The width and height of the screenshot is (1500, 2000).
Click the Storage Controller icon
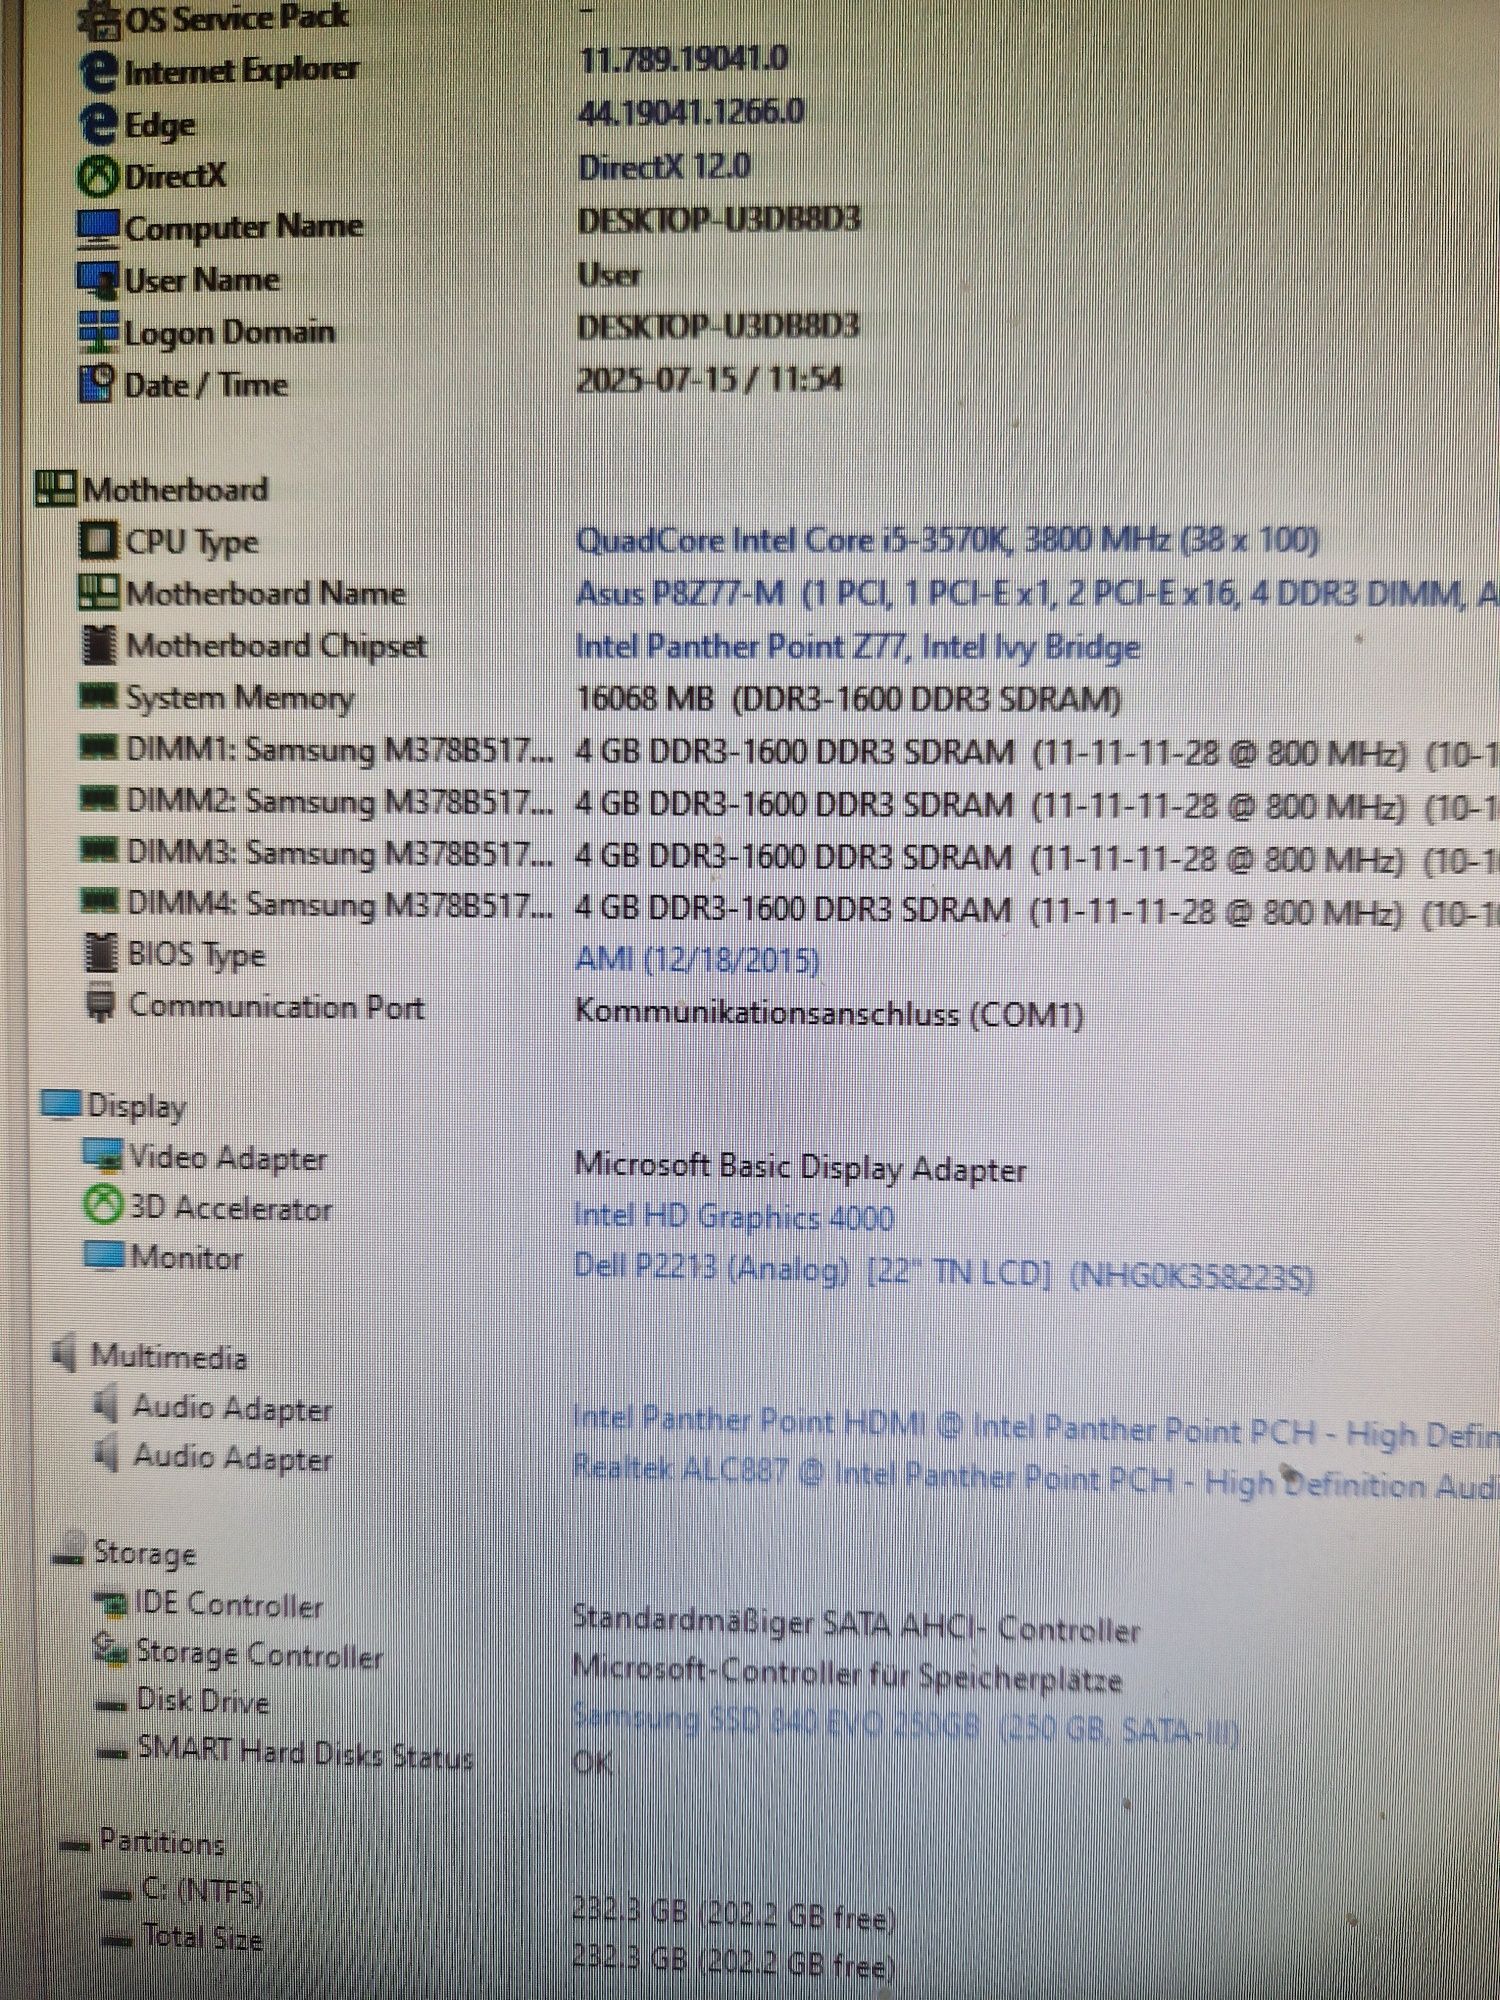tap(110, 1651)
